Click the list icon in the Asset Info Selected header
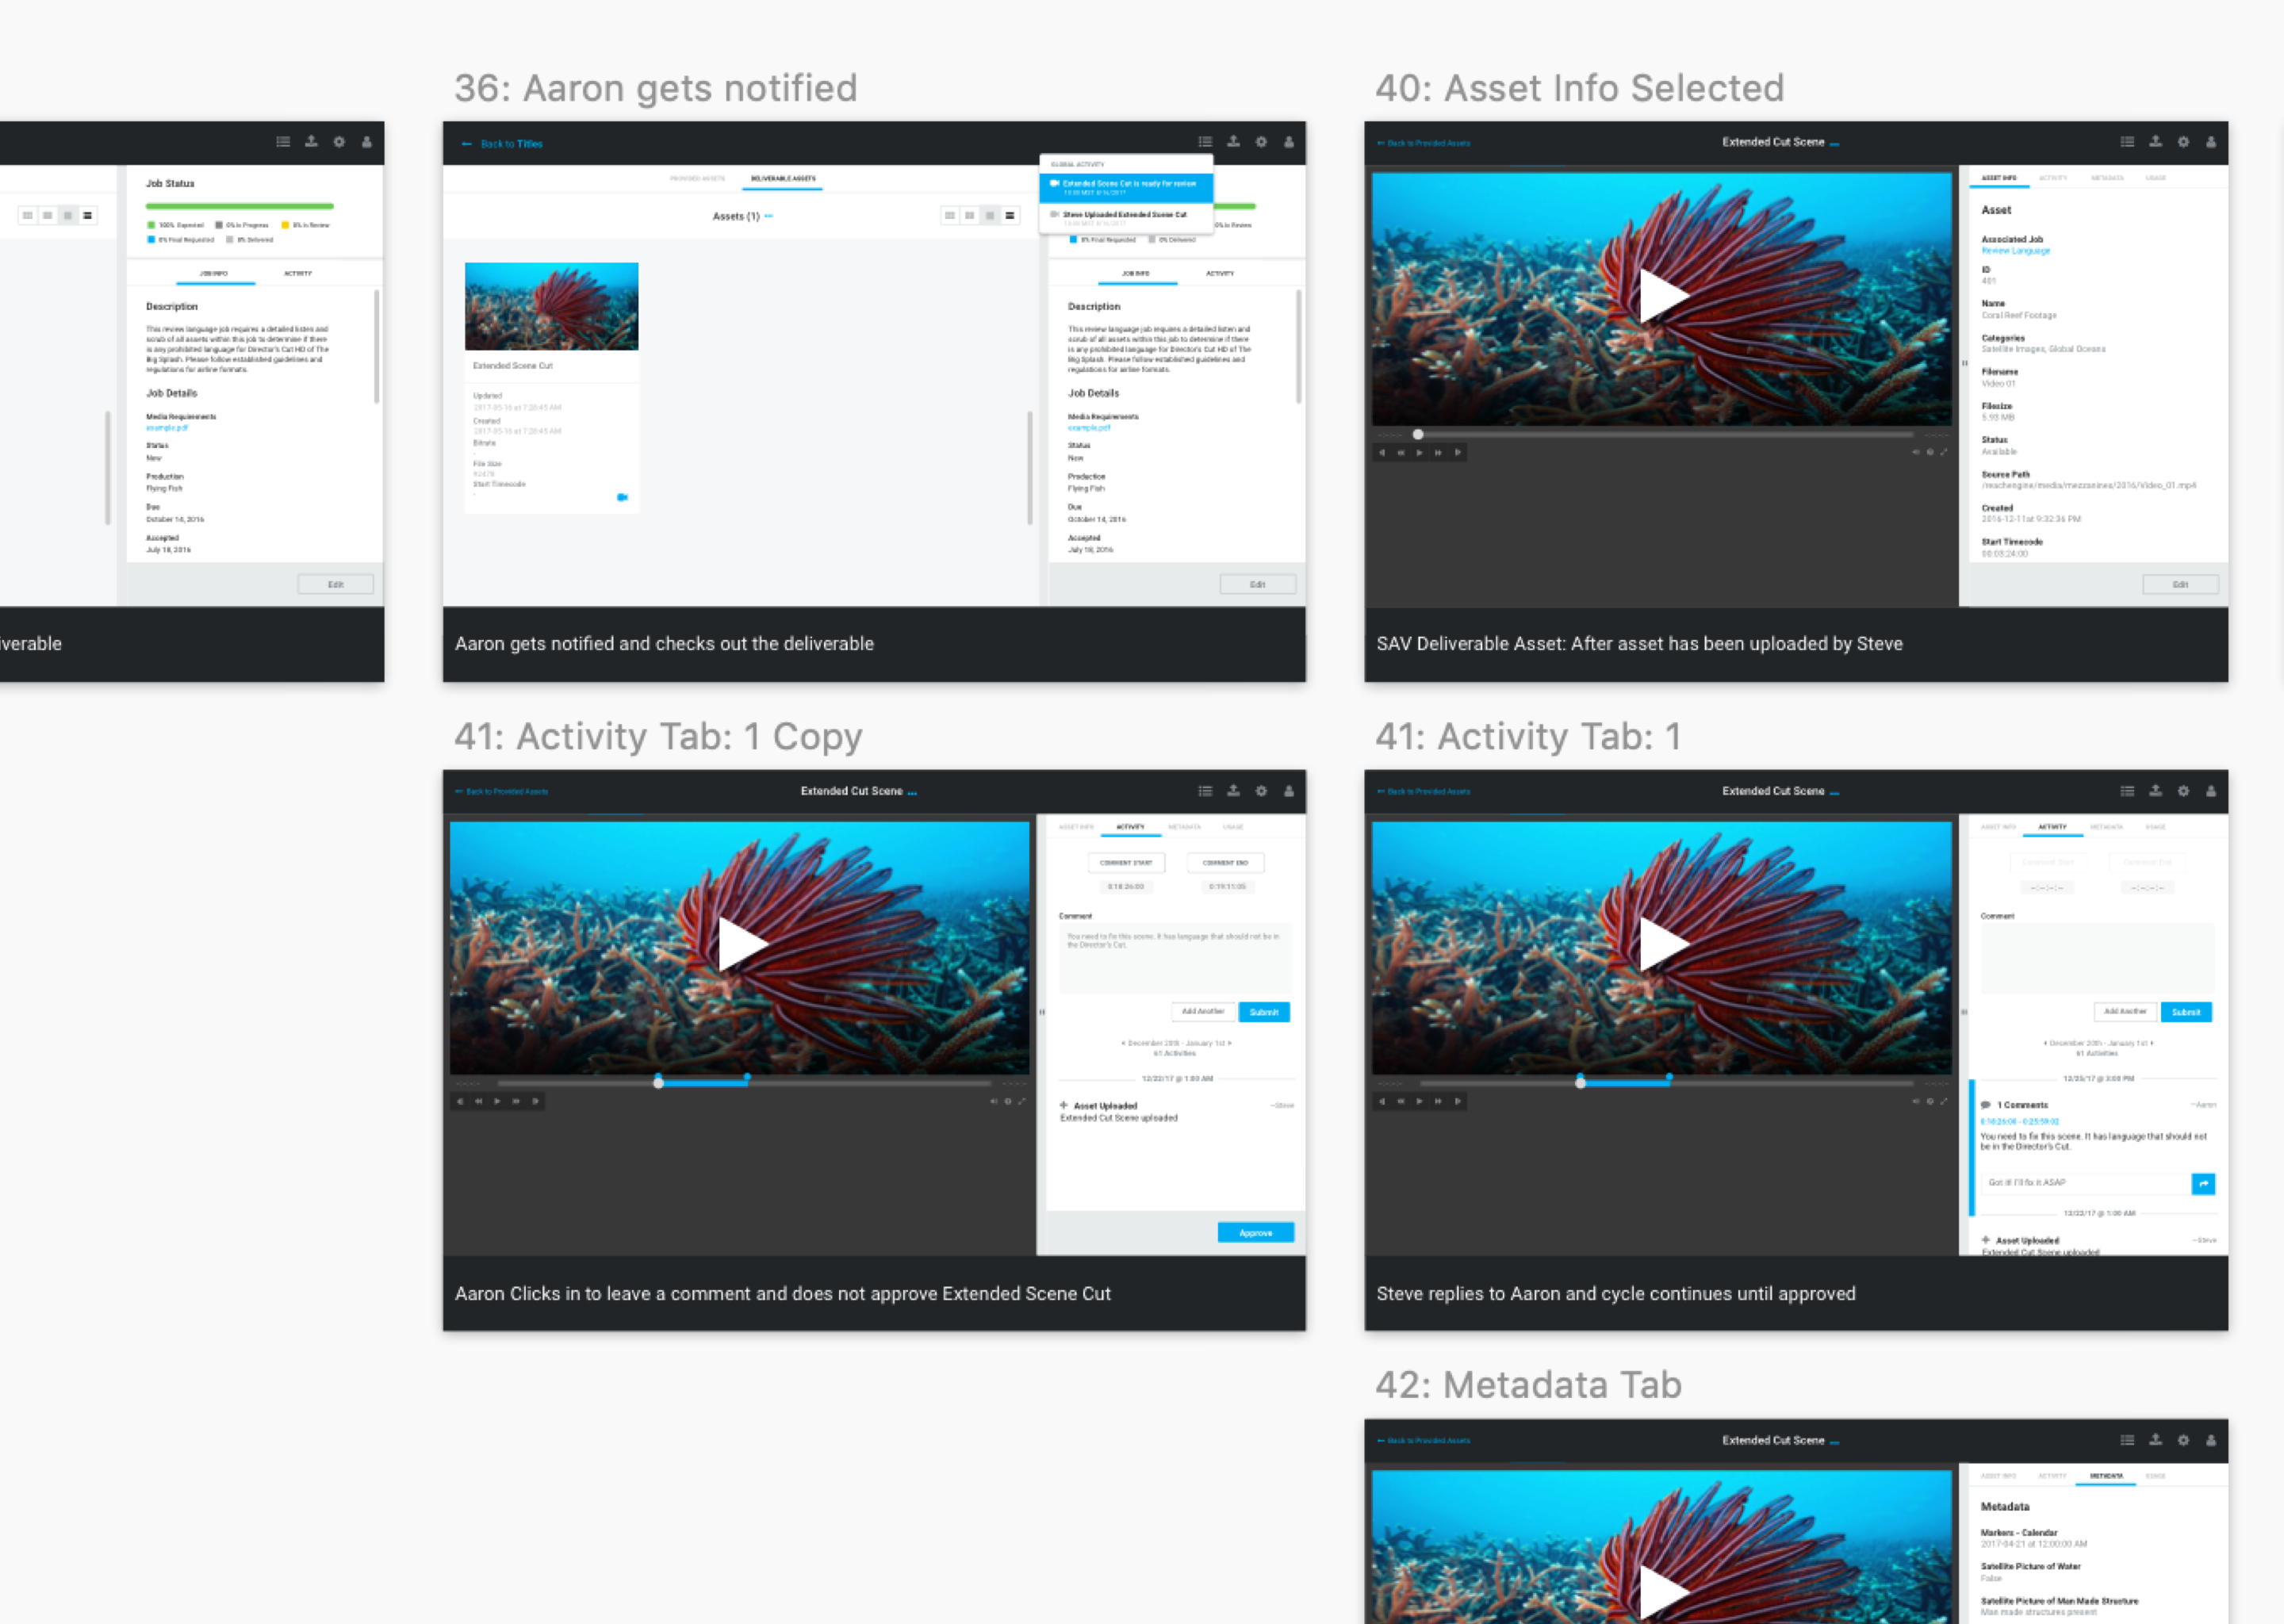 pos(2127,142)
